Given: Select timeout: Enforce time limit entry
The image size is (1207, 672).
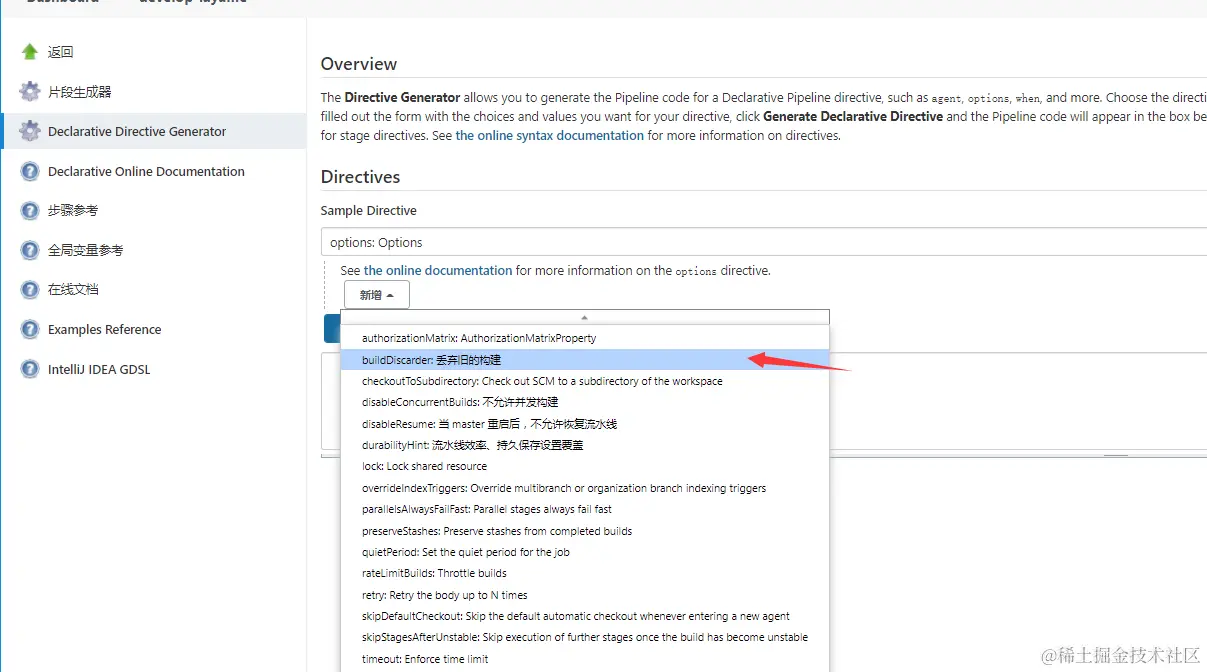Looking at the screenshot, I should click(x=585, y=659).
